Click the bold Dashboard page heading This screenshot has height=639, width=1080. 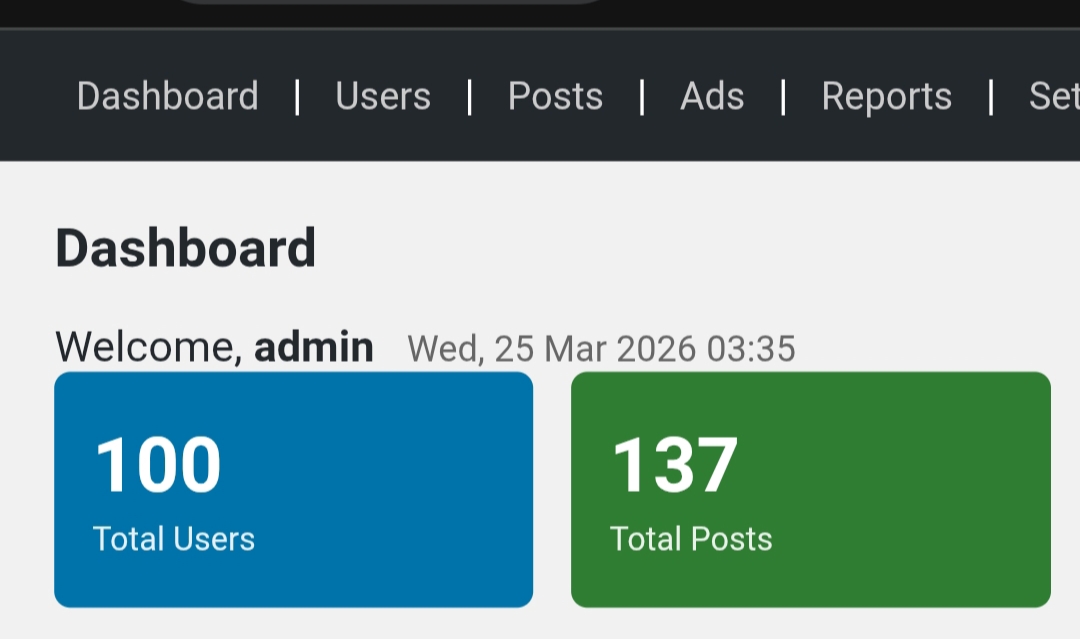tap(185, 248)
